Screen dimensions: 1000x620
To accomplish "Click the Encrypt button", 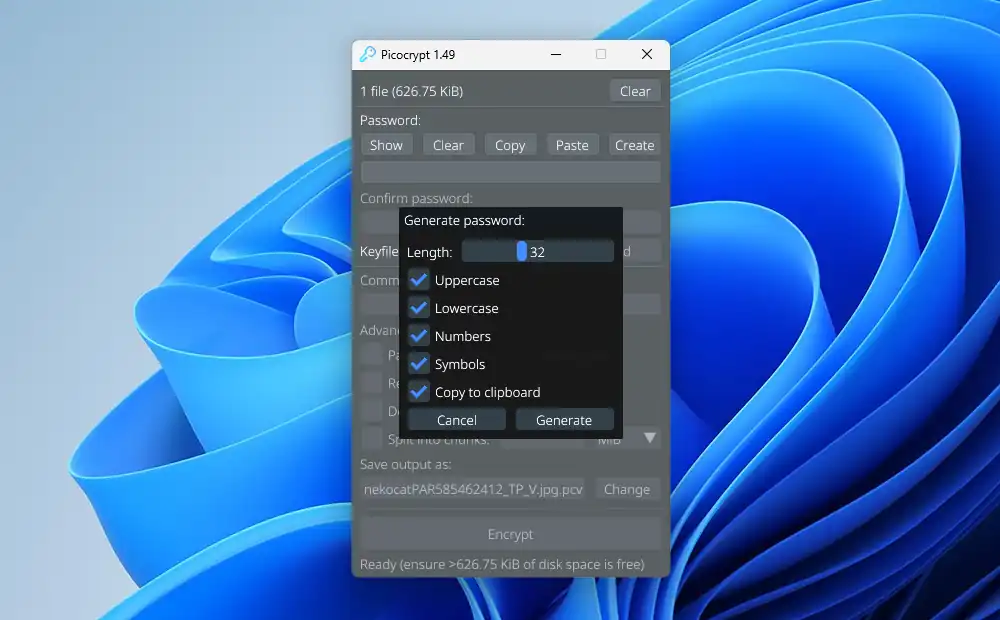I will point(510,535).
